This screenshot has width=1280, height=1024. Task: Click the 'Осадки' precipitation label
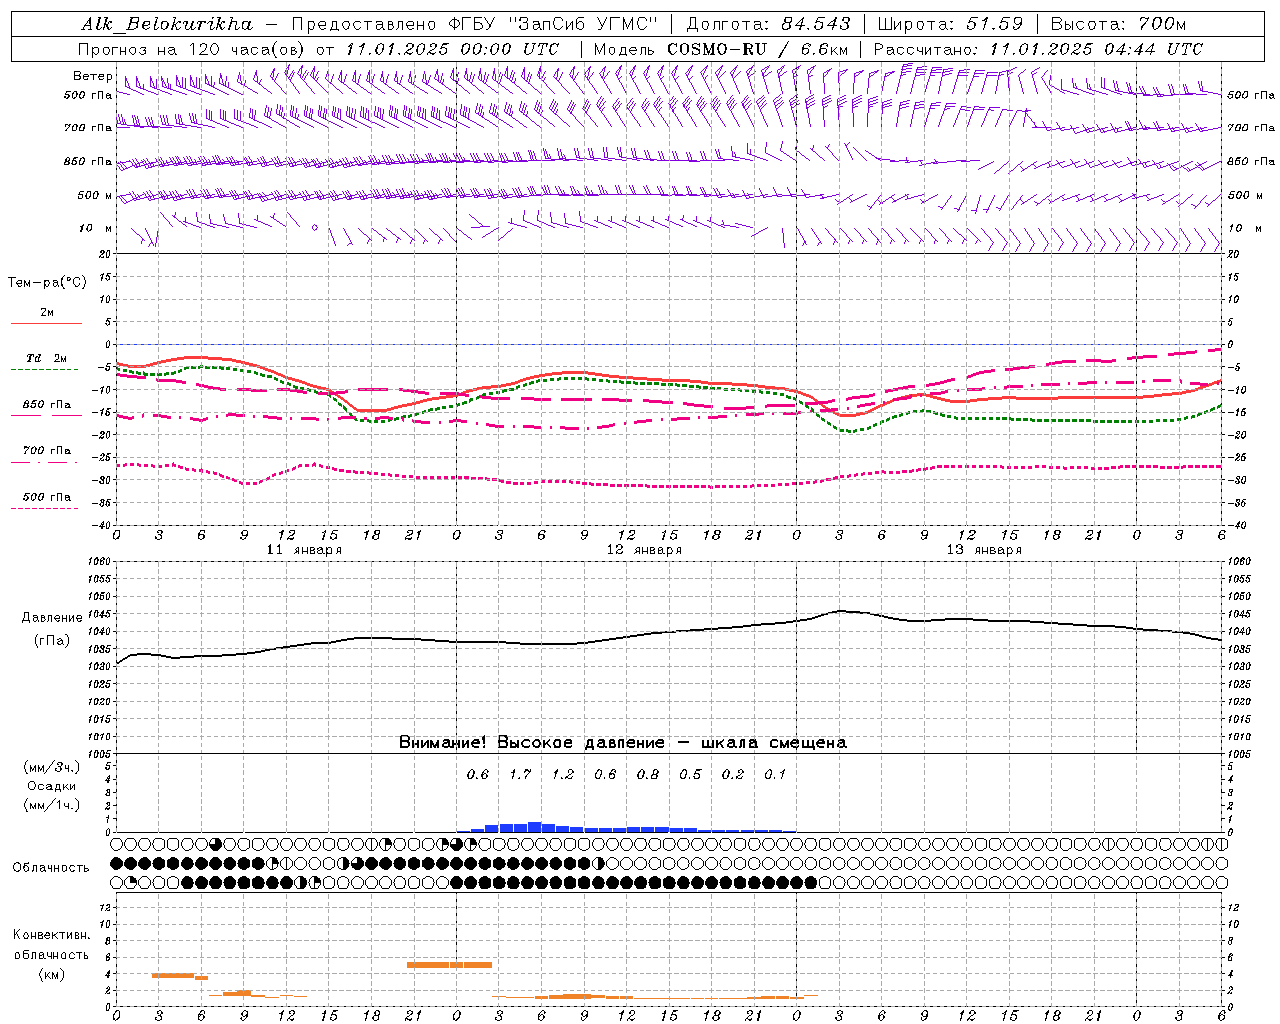pyautogui.click(x=52, y=786)
